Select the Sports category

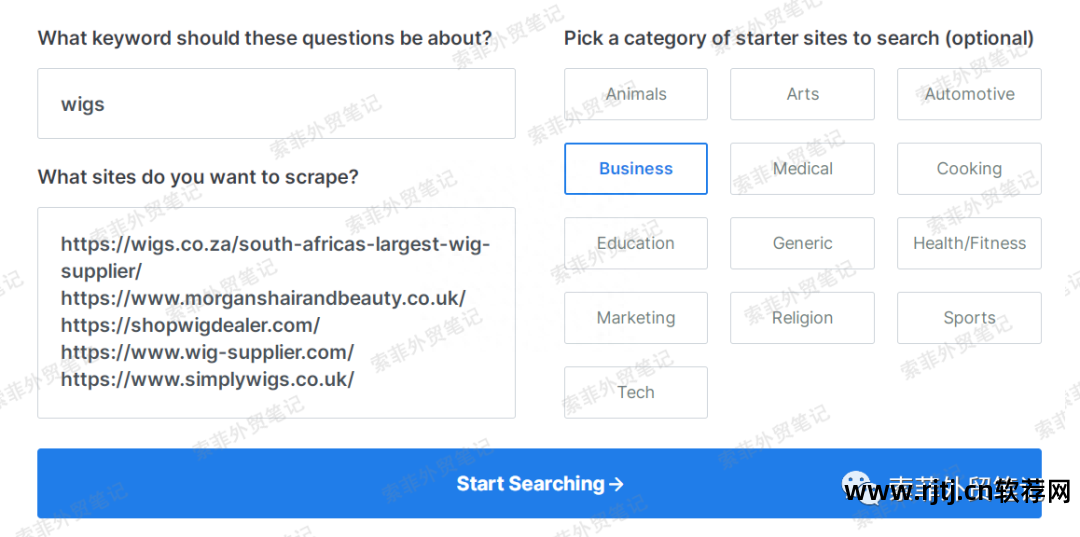pos(969,318)
